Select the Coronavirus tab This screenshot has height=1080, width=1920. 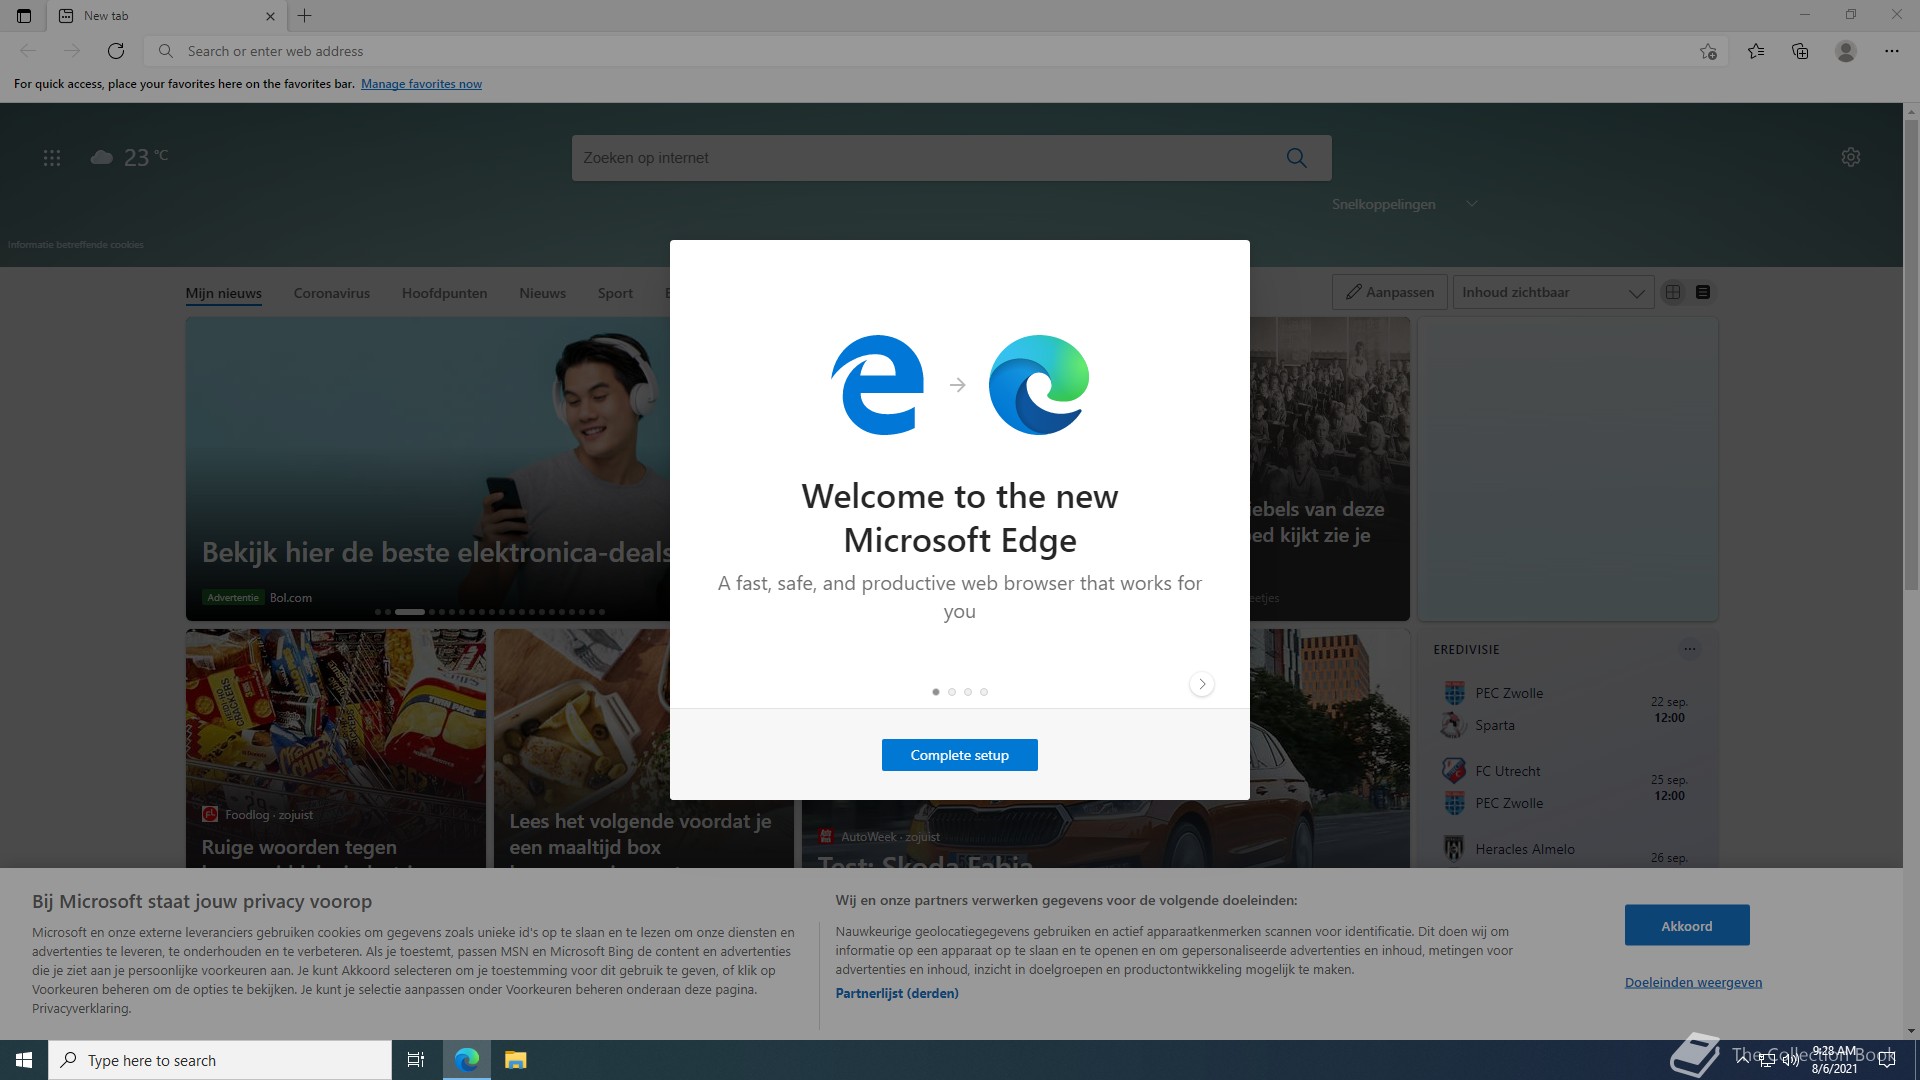click(332, 293)
